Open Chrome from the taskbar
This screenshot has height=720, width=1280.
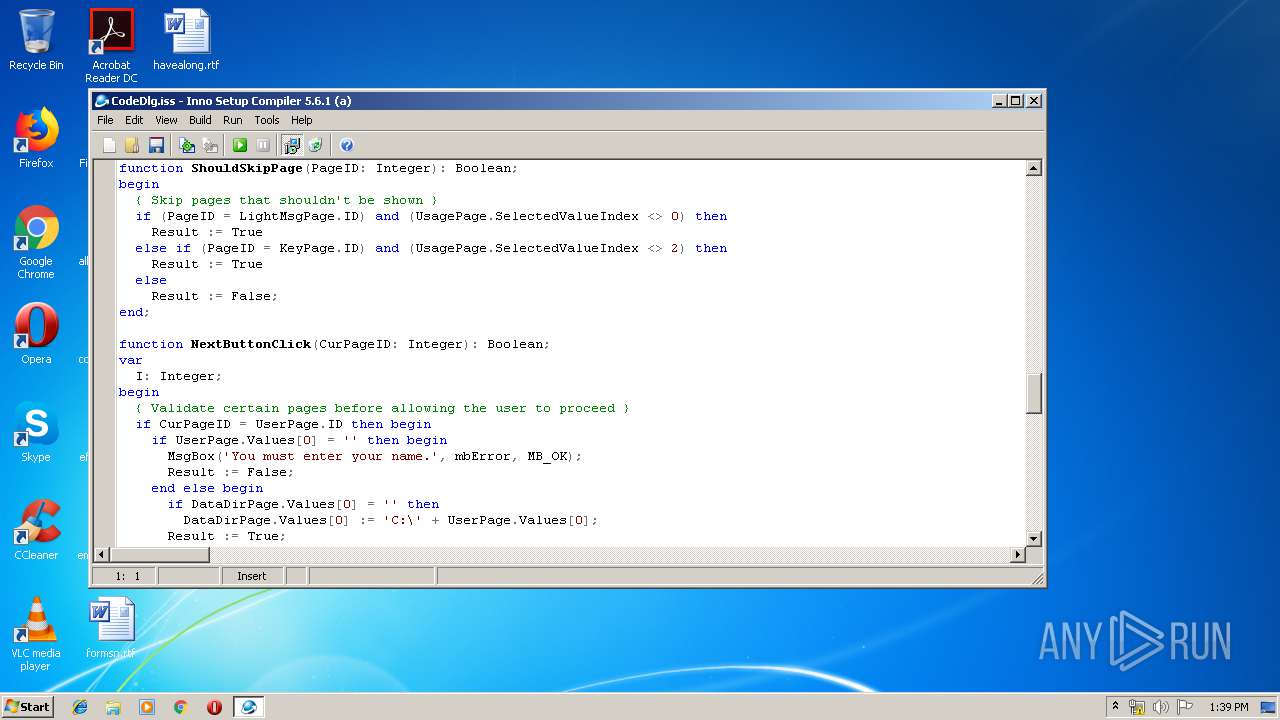(180, 706)
